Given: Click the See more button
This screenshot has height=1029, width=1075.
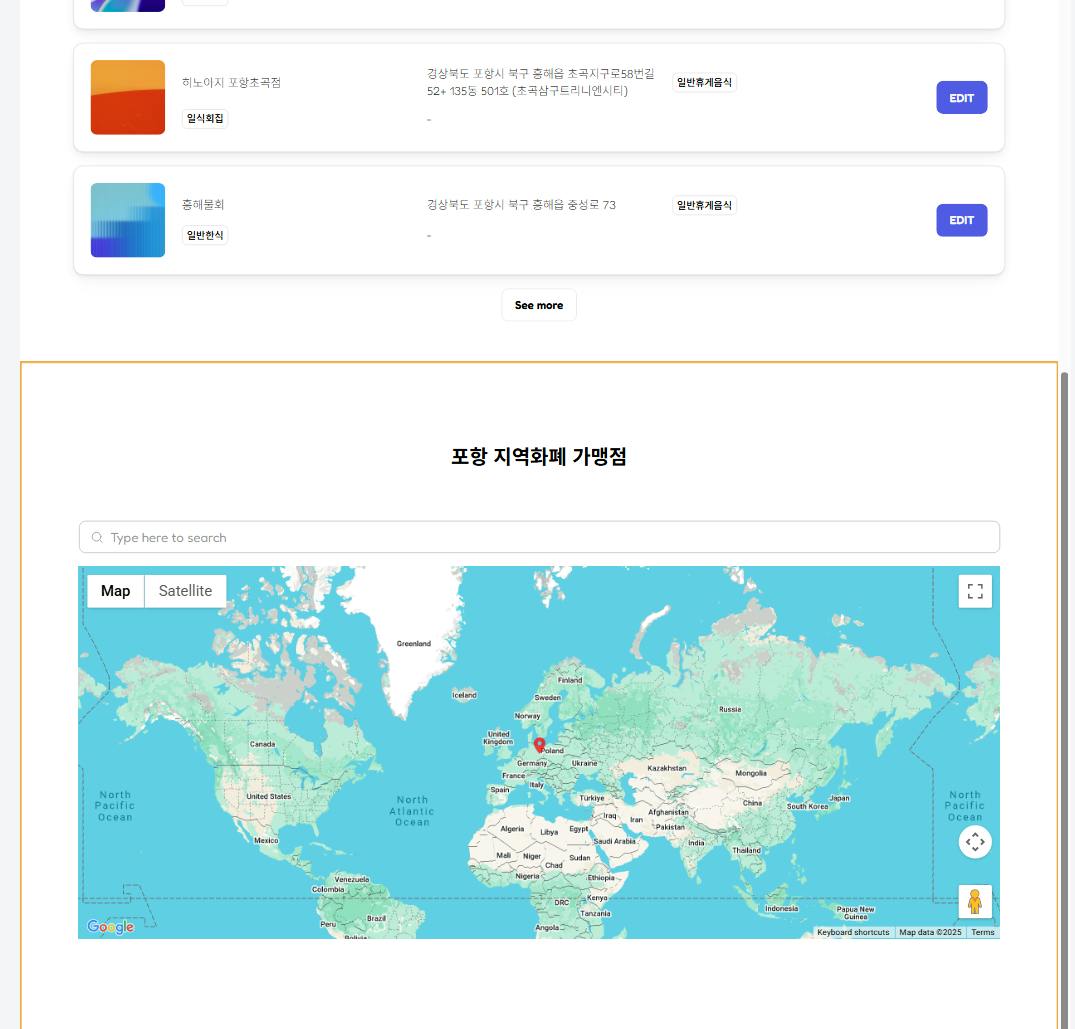Looking at the screenshot, I should click(539, 305).
